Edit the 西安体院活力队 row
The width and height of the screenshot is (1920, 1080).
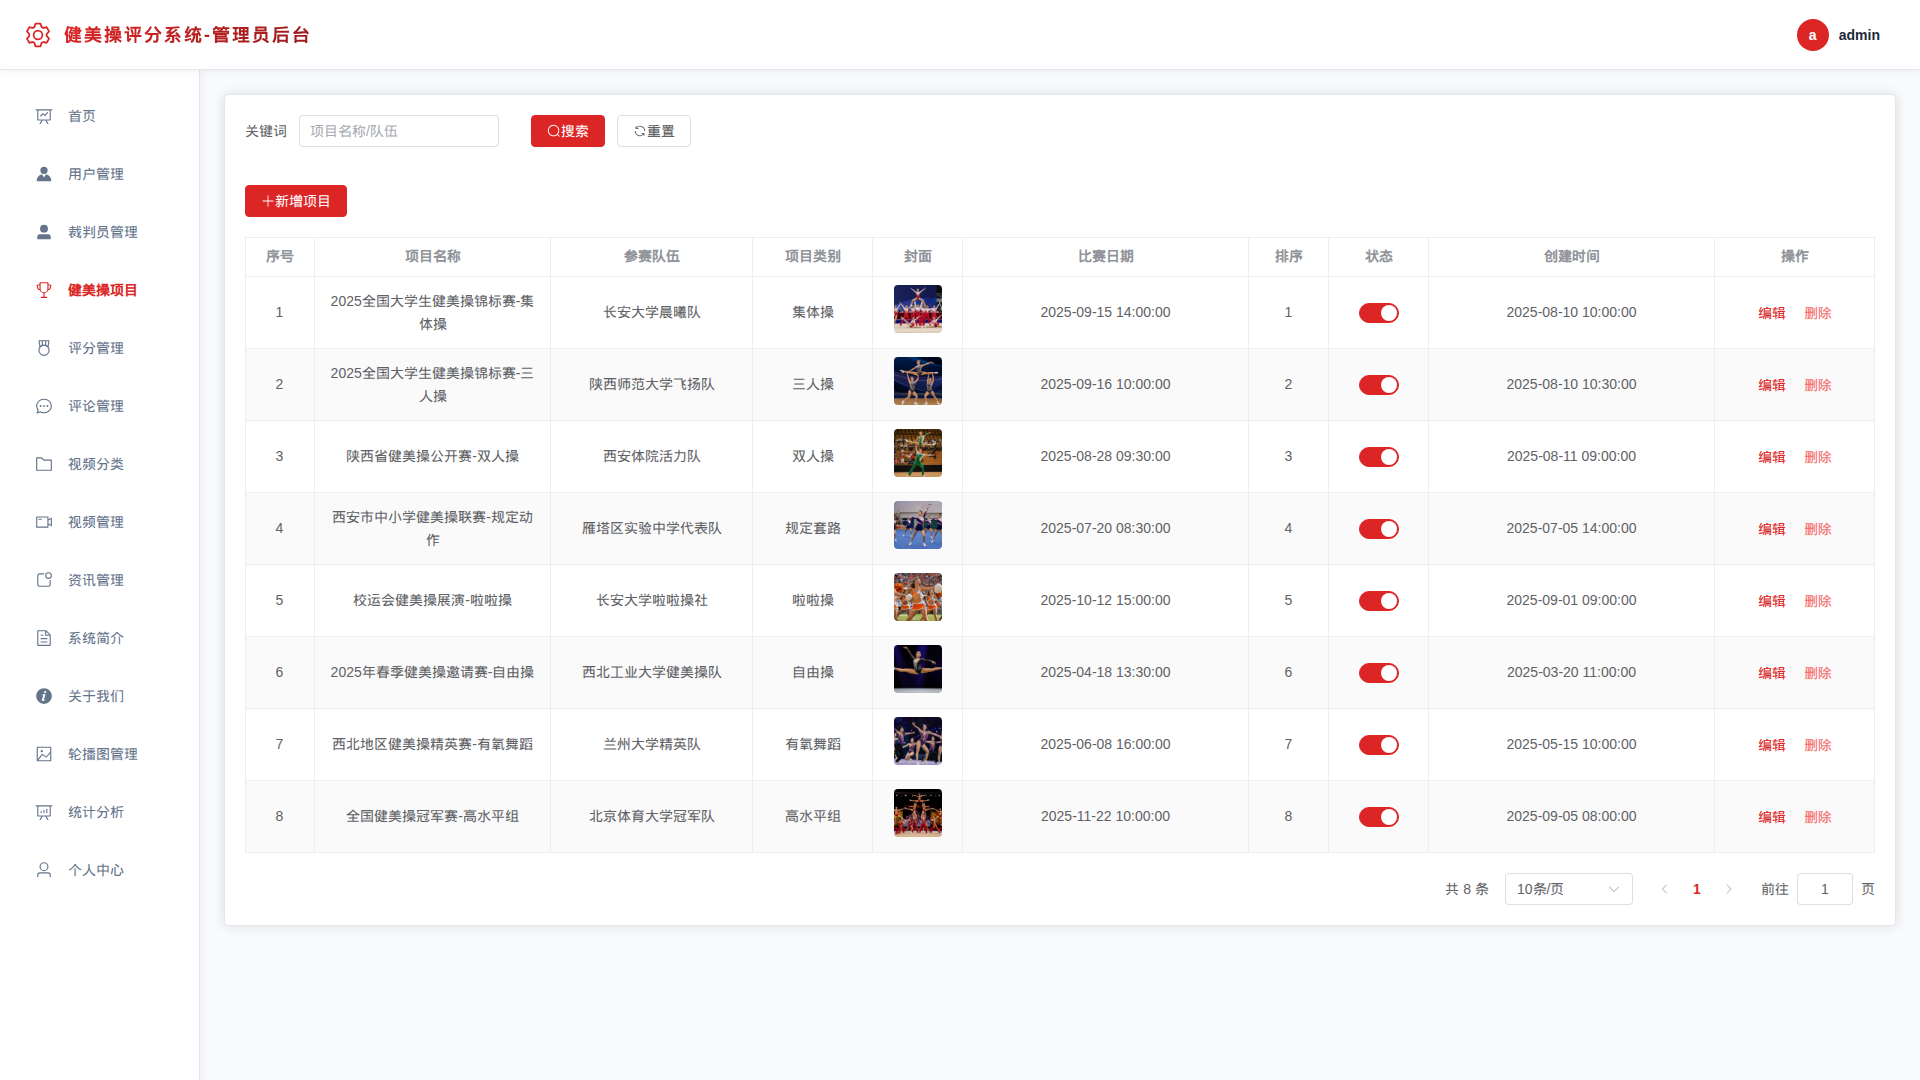click(x=1771, y=457)
